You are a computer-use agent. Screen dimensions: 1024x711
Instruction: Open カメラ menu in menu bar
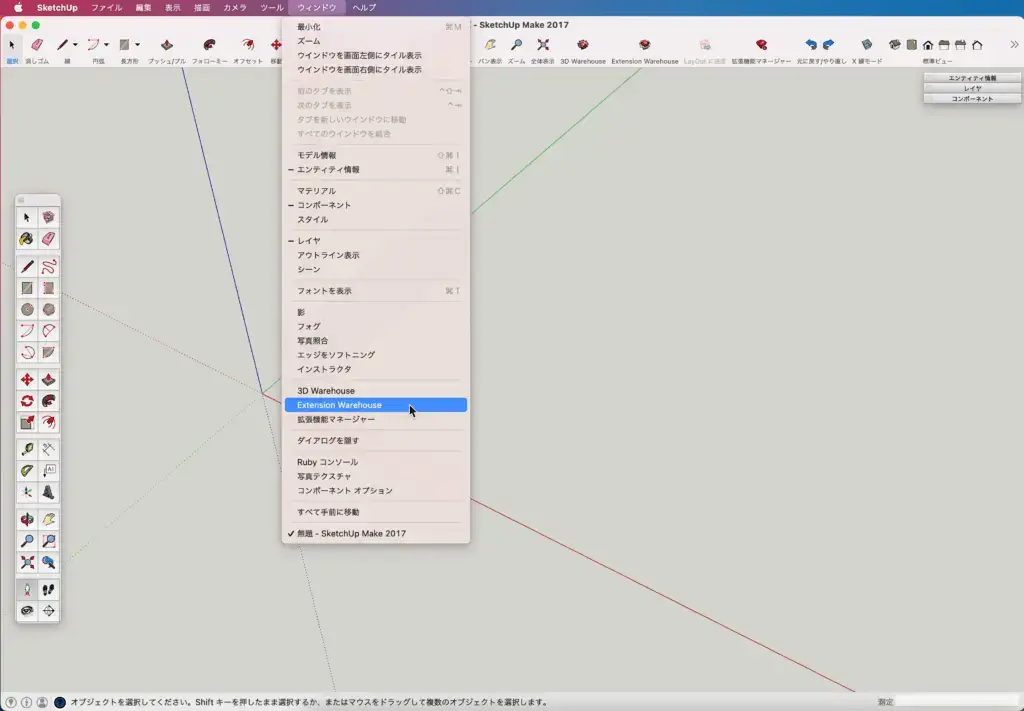pyautogui.click(x=235, y=8)
